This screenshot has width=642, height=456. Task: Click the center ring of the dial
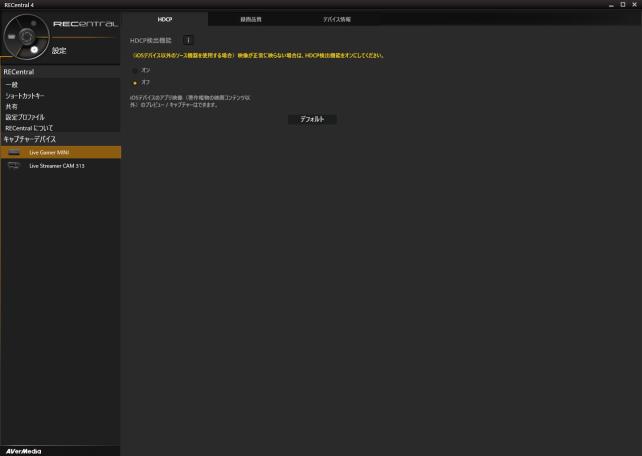tap(27, 36)
